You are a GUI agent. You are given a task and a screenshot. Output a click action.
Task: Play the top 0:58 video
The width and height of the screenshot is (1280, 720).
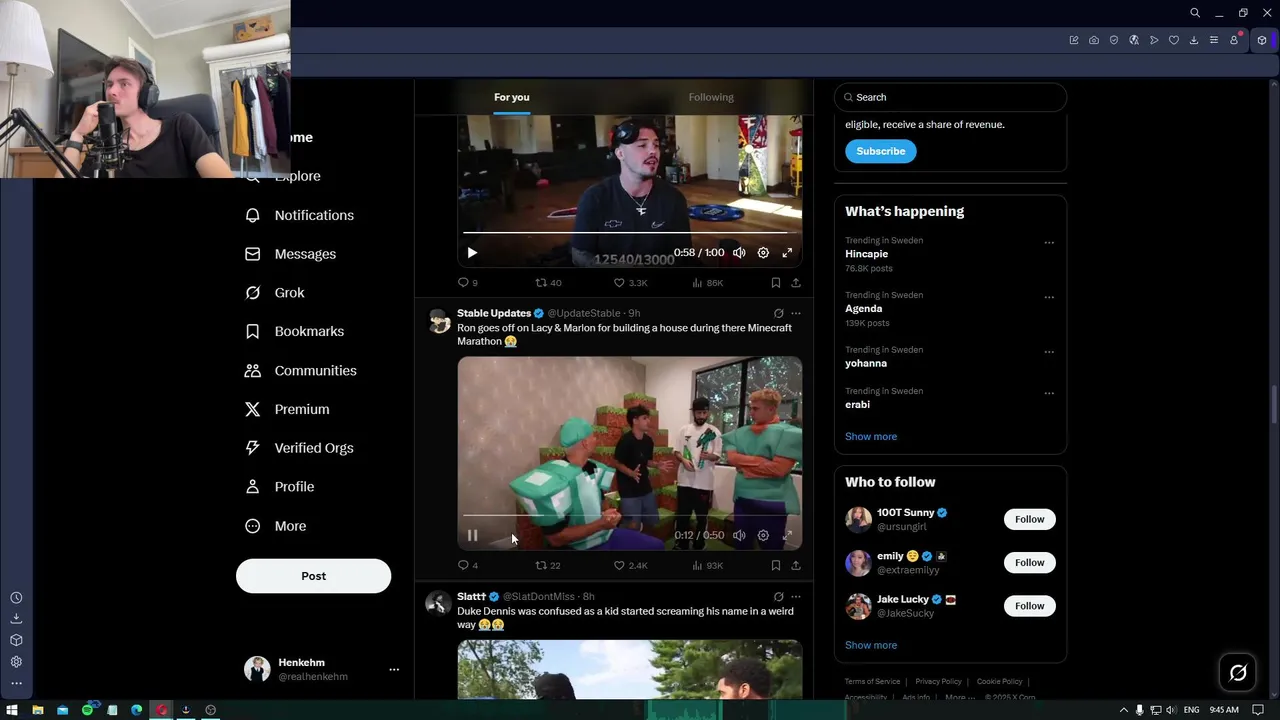pyautogui.click(x=472, y=253)
